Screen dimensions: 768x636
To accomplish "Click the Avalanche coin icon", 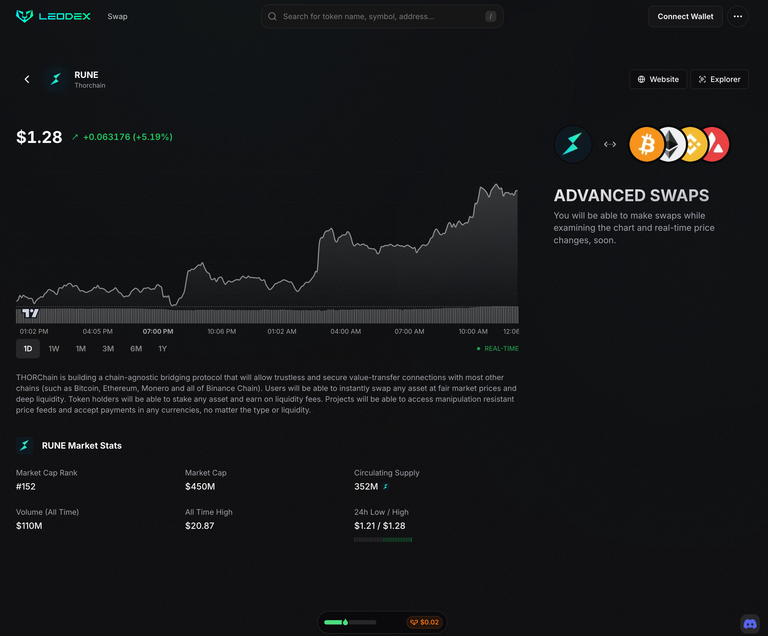I will pos(717,144).
